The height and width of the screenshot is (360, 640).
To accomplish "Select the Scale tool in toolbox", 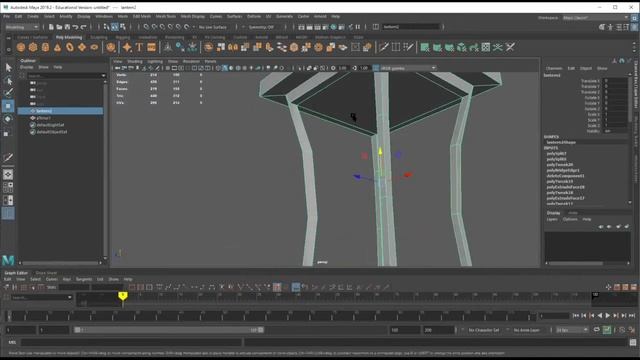I will point(8,133).
